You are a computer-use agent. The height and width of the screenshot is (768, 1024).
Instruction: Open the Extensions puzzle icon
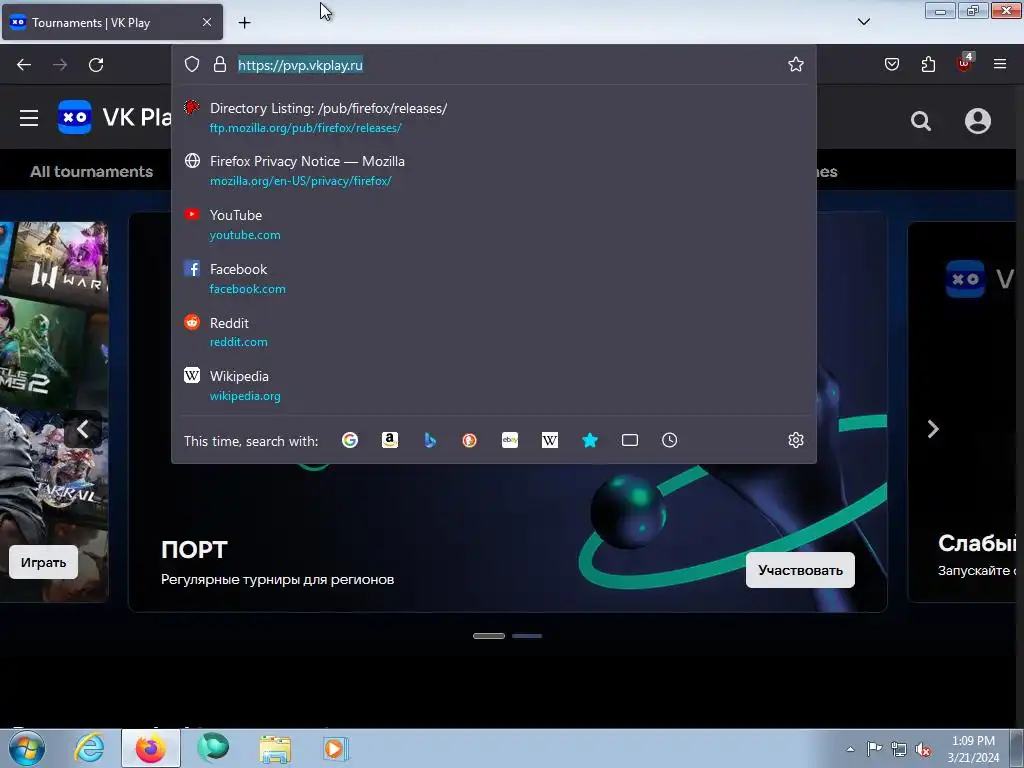click(928, 64)
